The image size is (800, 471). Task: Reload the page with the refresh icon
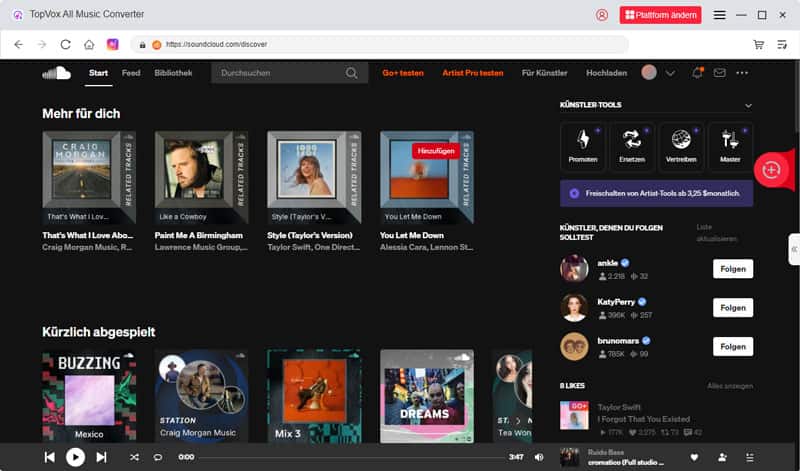(65, 44)
